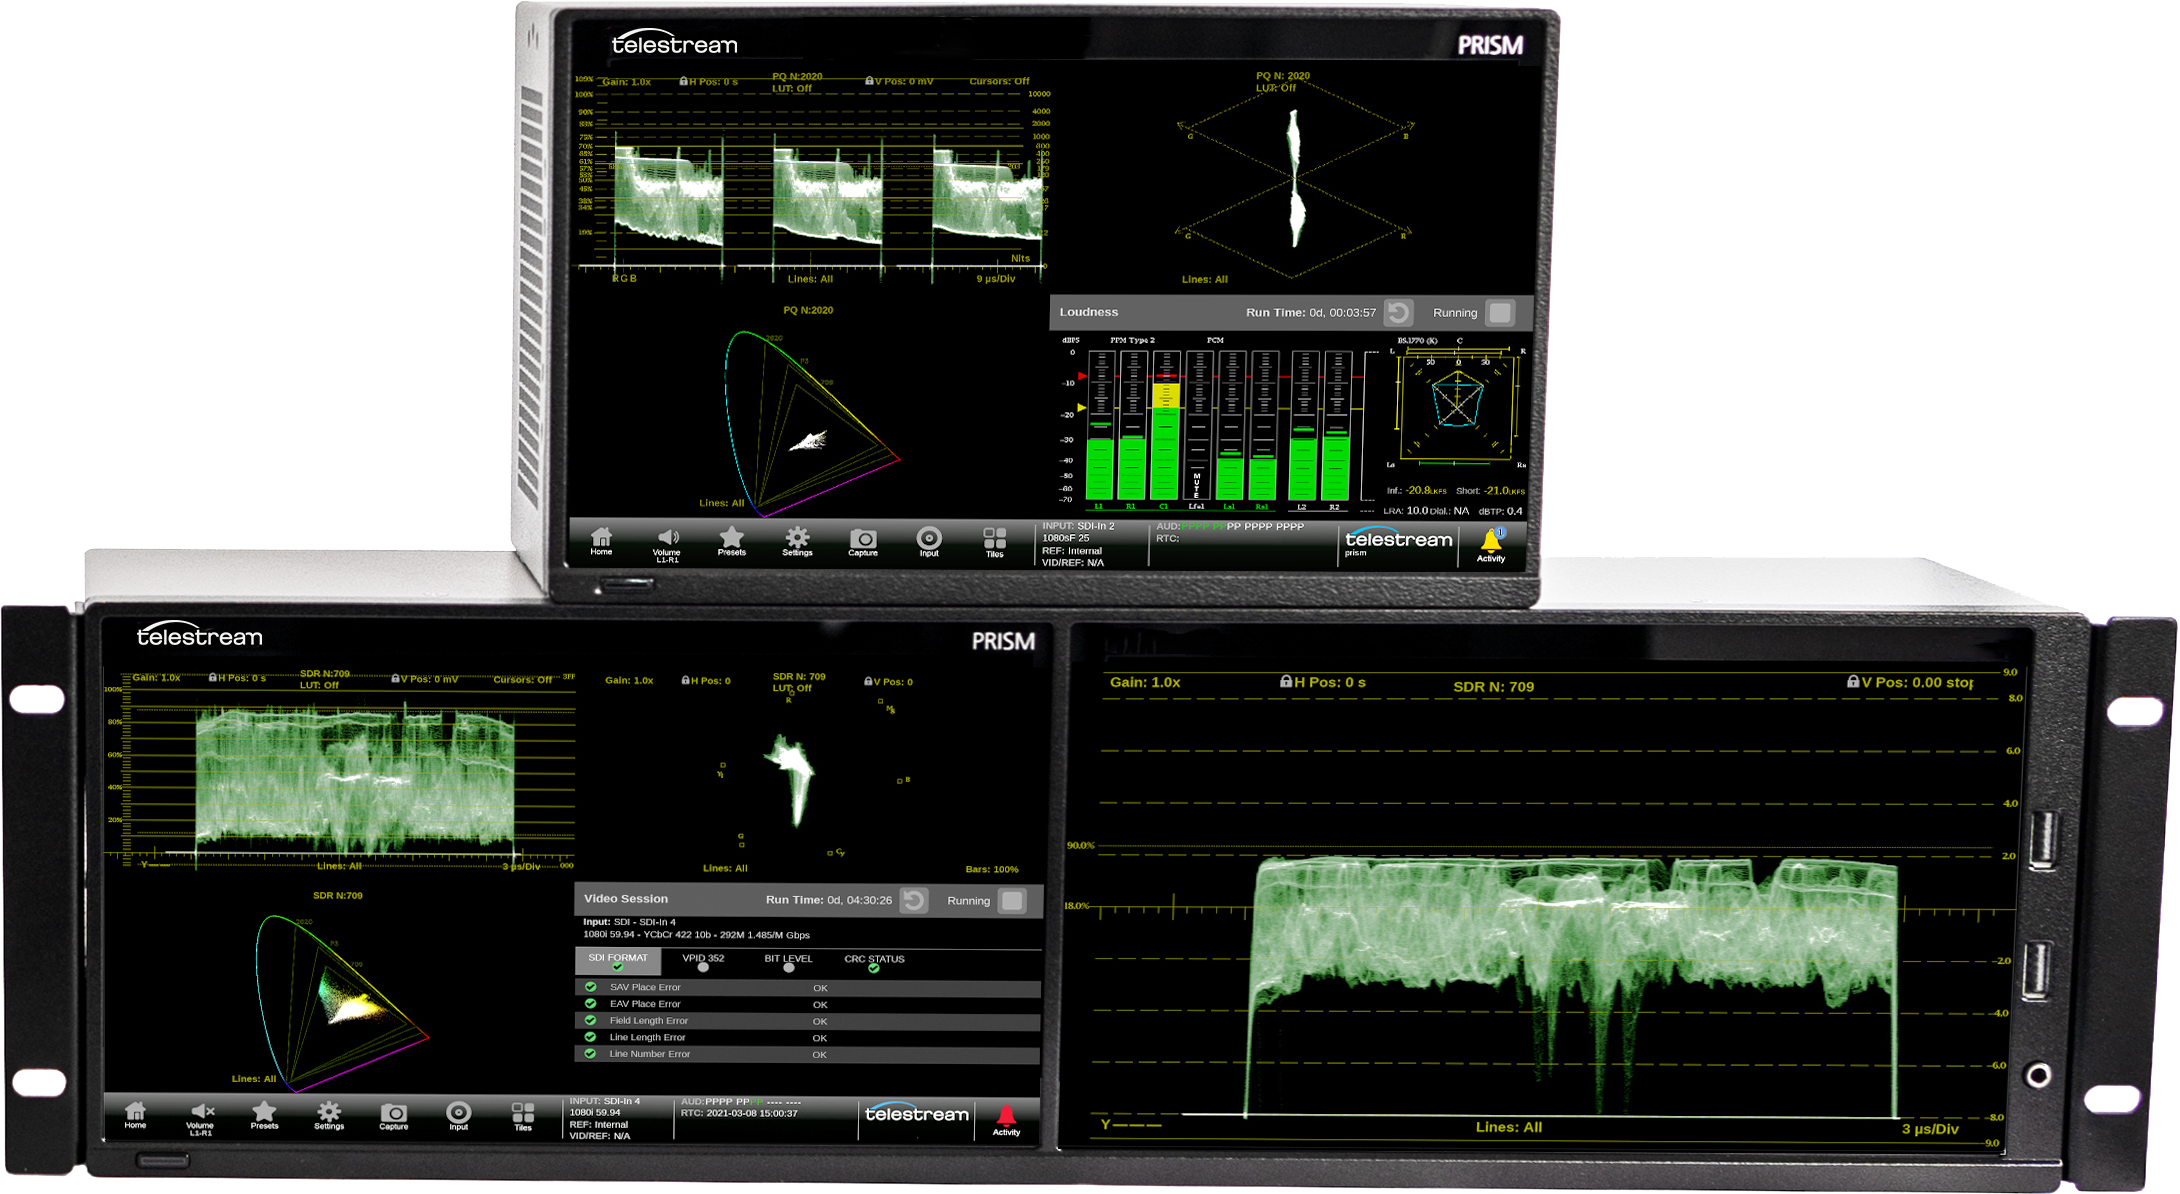
Task: Select the Line Length Error row
Action: [x=808, y=1038]
